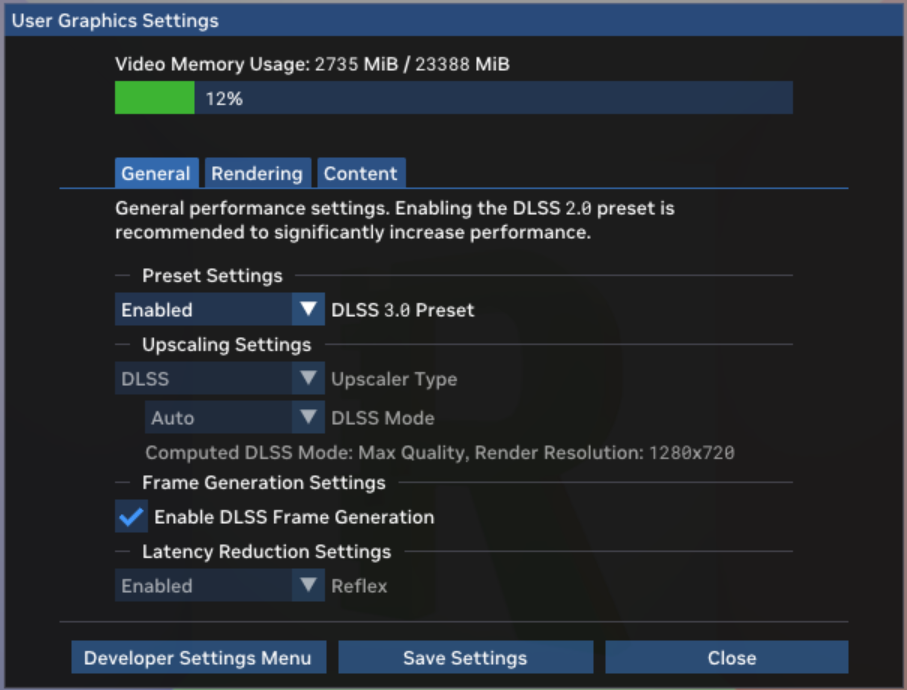The width and height of the screenshot is (907, 690).
Task: Click the DLSS Mode dropdown arrow icon
Action: (308, 417)
